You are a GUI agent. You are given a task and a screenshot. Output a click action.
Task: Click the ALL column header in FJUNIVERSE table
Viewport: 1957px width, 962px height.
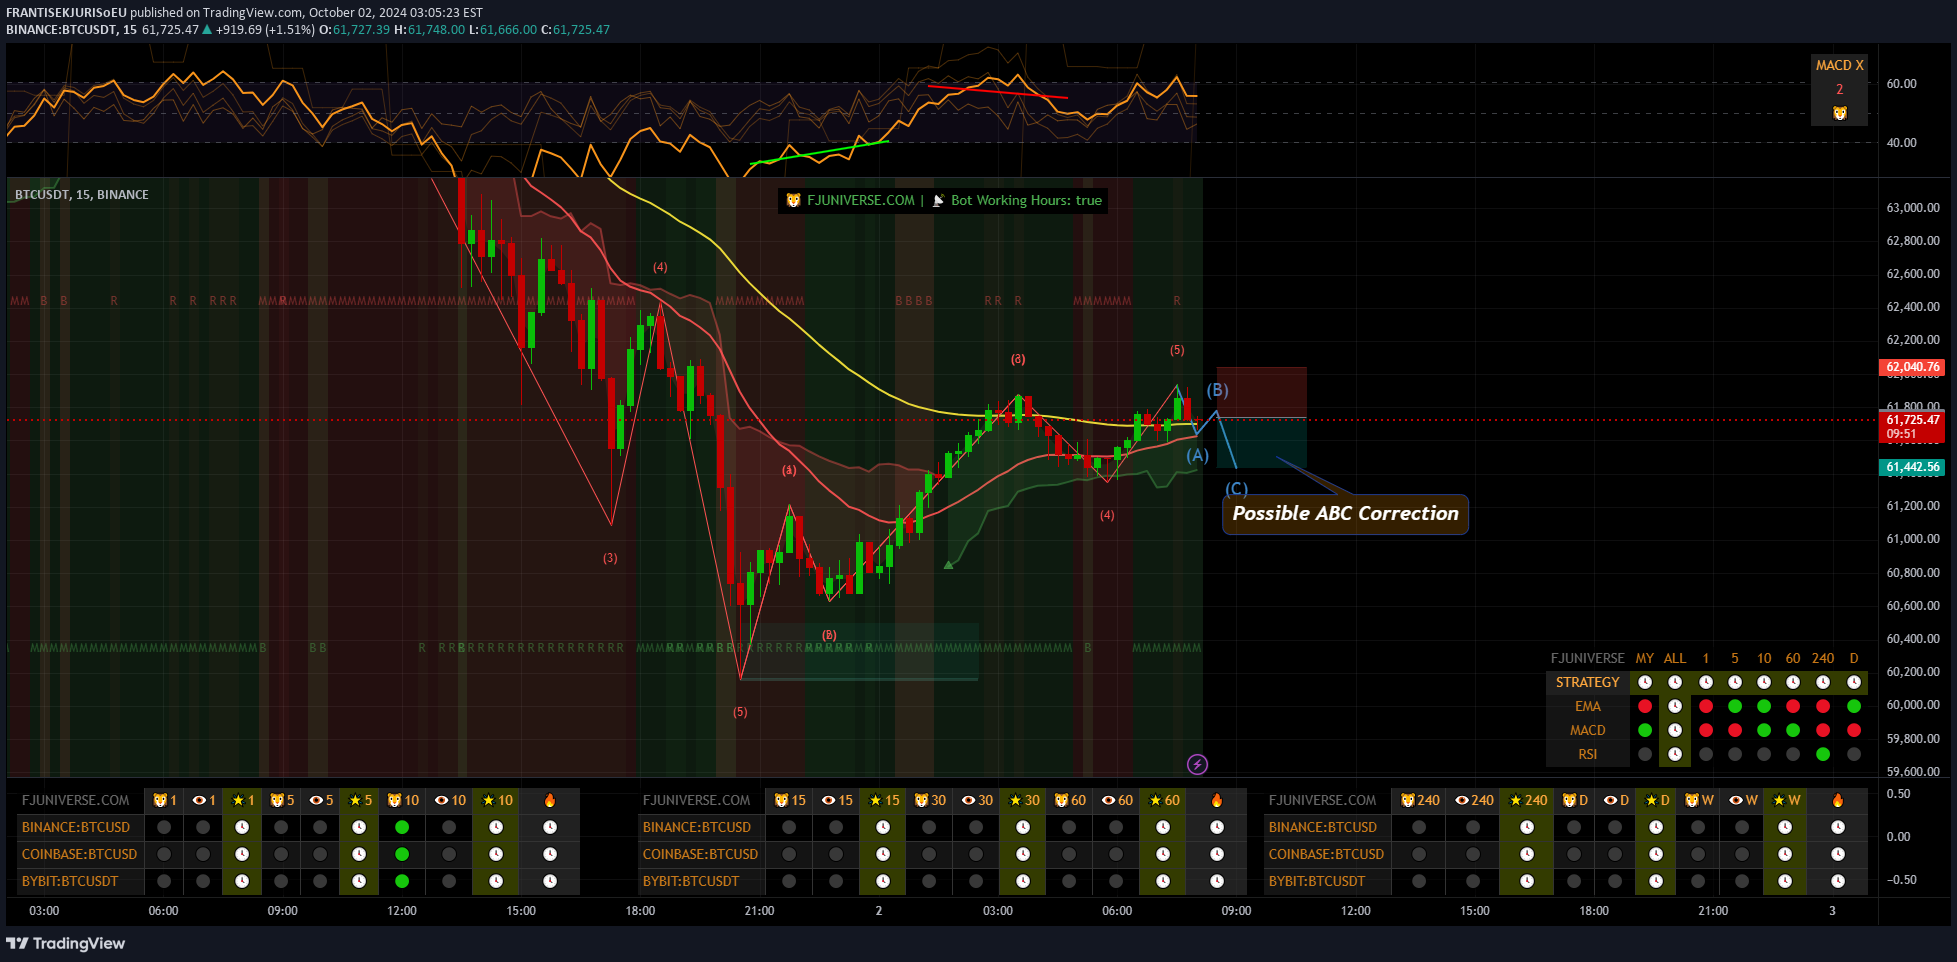click(1675, 658)
